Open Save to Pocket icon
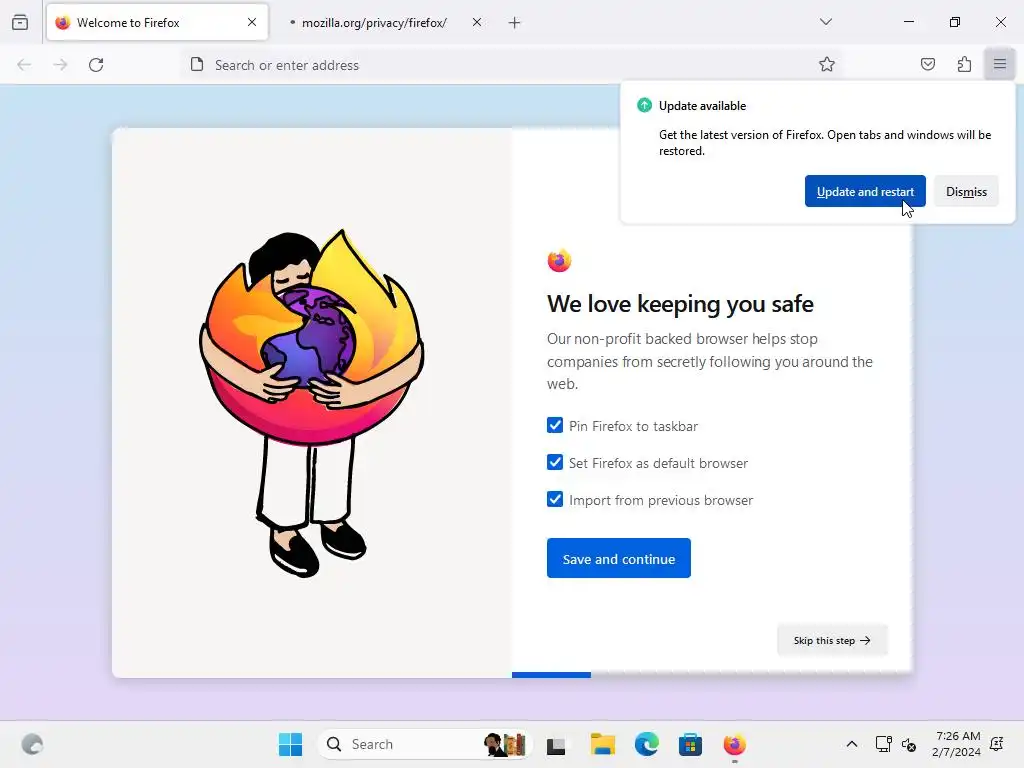Viewport: 1024px width, 768px height. tap(927, 64)
